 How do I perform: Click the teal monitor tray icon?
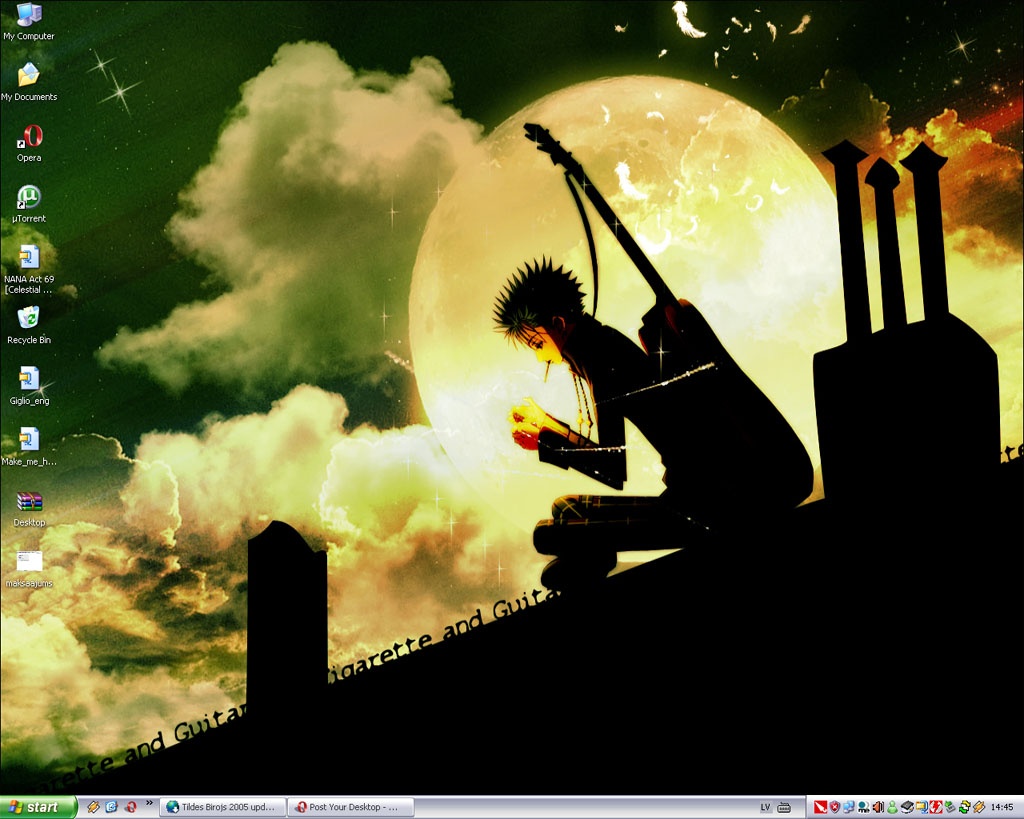click(x=863, y=807)
